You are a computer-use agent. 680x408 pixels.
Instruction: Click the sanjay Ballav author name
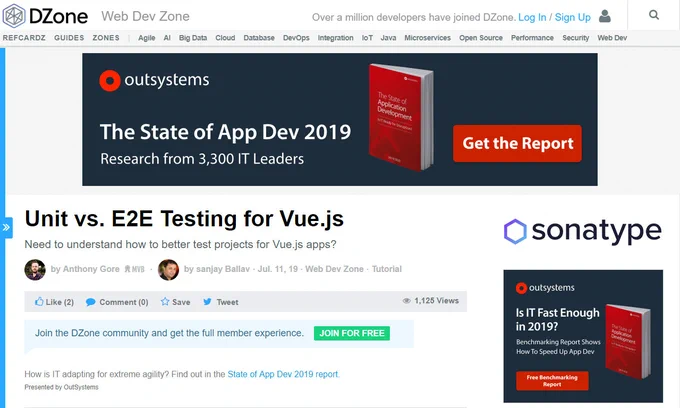(223, 269)
